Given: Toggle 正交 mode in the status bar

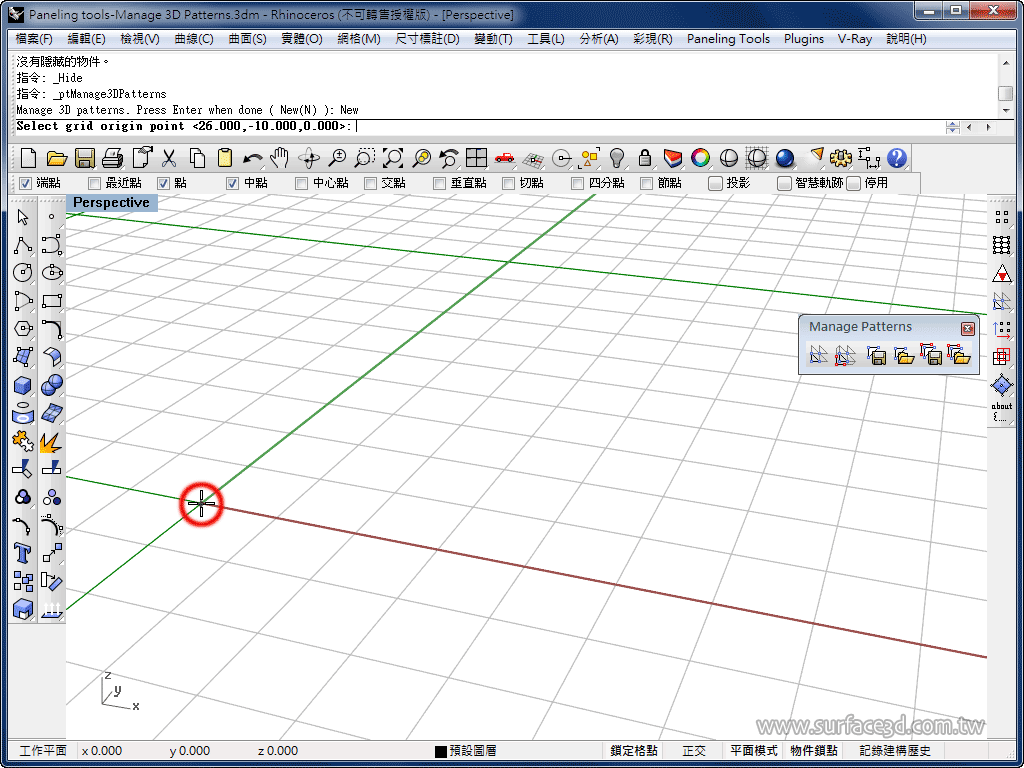Looking at the screenshot, I should 694,751.
